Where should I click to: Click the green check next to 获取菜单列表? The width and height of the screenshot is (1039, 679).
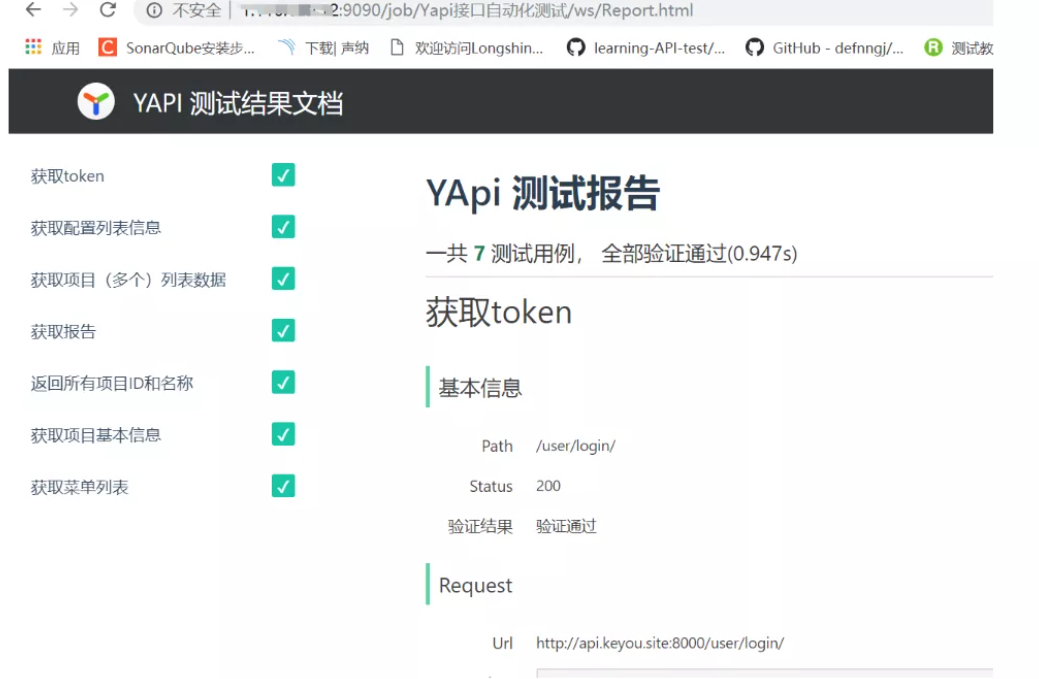(283, 486)
